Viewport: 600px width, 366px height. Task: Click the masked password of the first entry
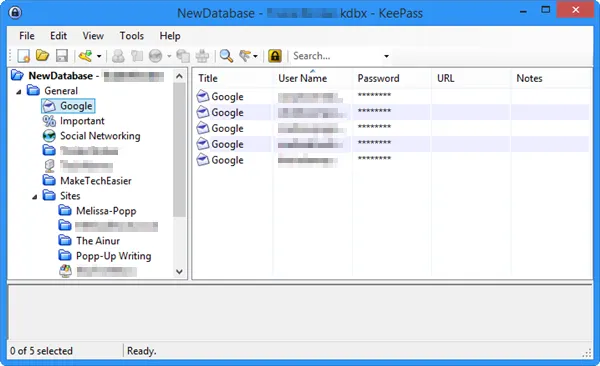[374, 95]
